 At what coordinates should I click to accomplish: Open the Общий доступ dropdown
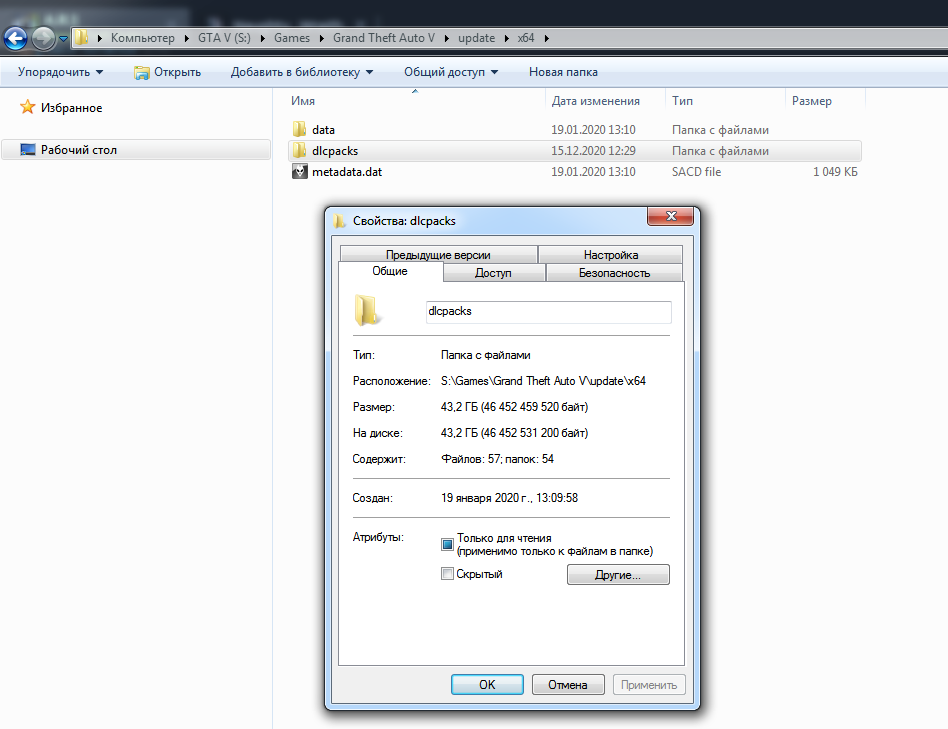pos(451,72)
